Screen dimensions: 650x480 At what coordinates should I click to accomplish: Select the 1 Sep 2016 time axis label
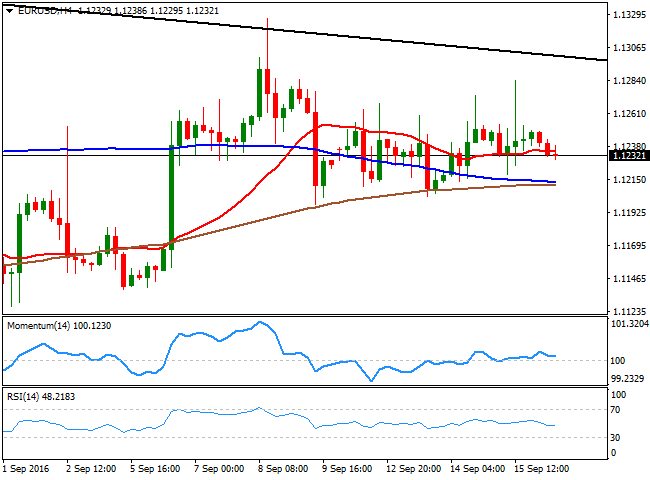point(26,469)
